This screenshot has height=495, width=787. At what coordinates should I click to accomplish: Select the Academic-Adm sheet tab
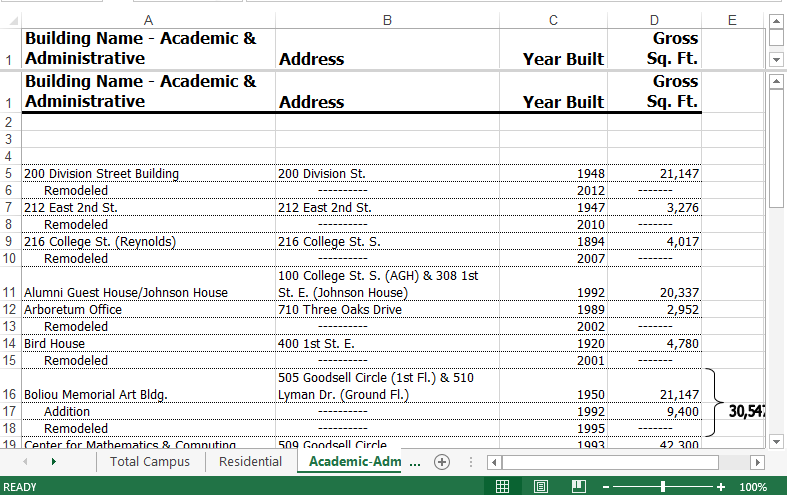355,462
